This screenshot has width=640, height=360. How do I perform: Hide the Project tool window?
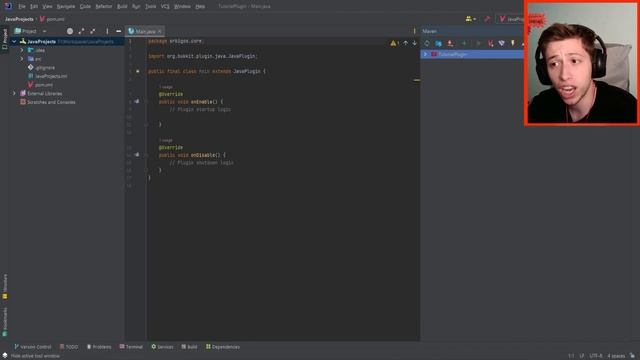[x=118, y=31]
